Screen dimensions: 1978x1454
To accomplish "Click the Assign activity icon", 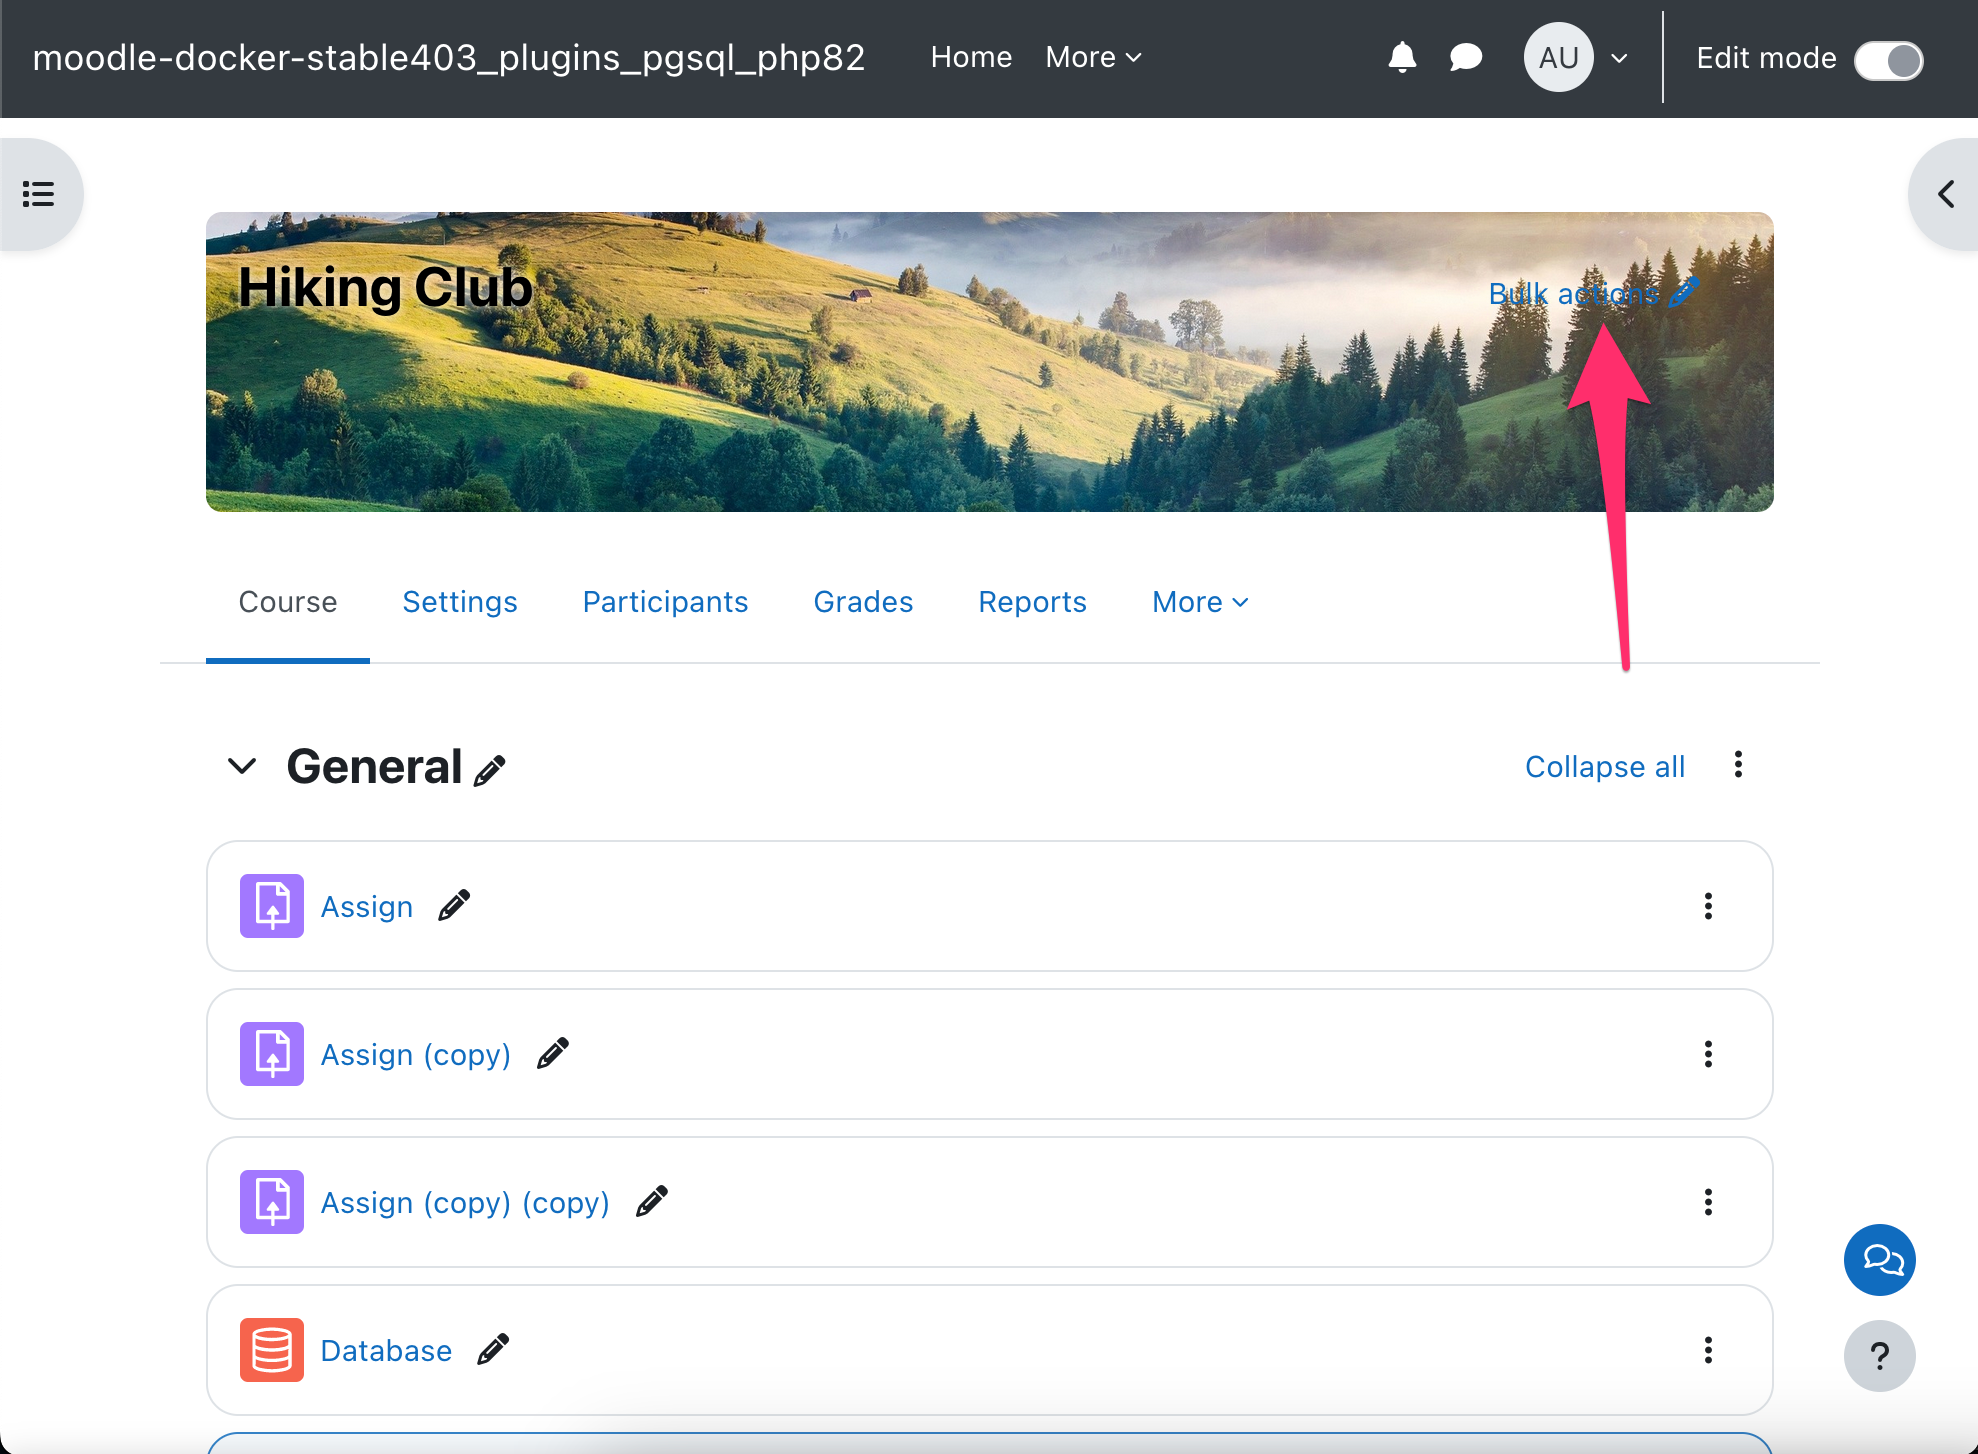I will [x=270, y=906].
